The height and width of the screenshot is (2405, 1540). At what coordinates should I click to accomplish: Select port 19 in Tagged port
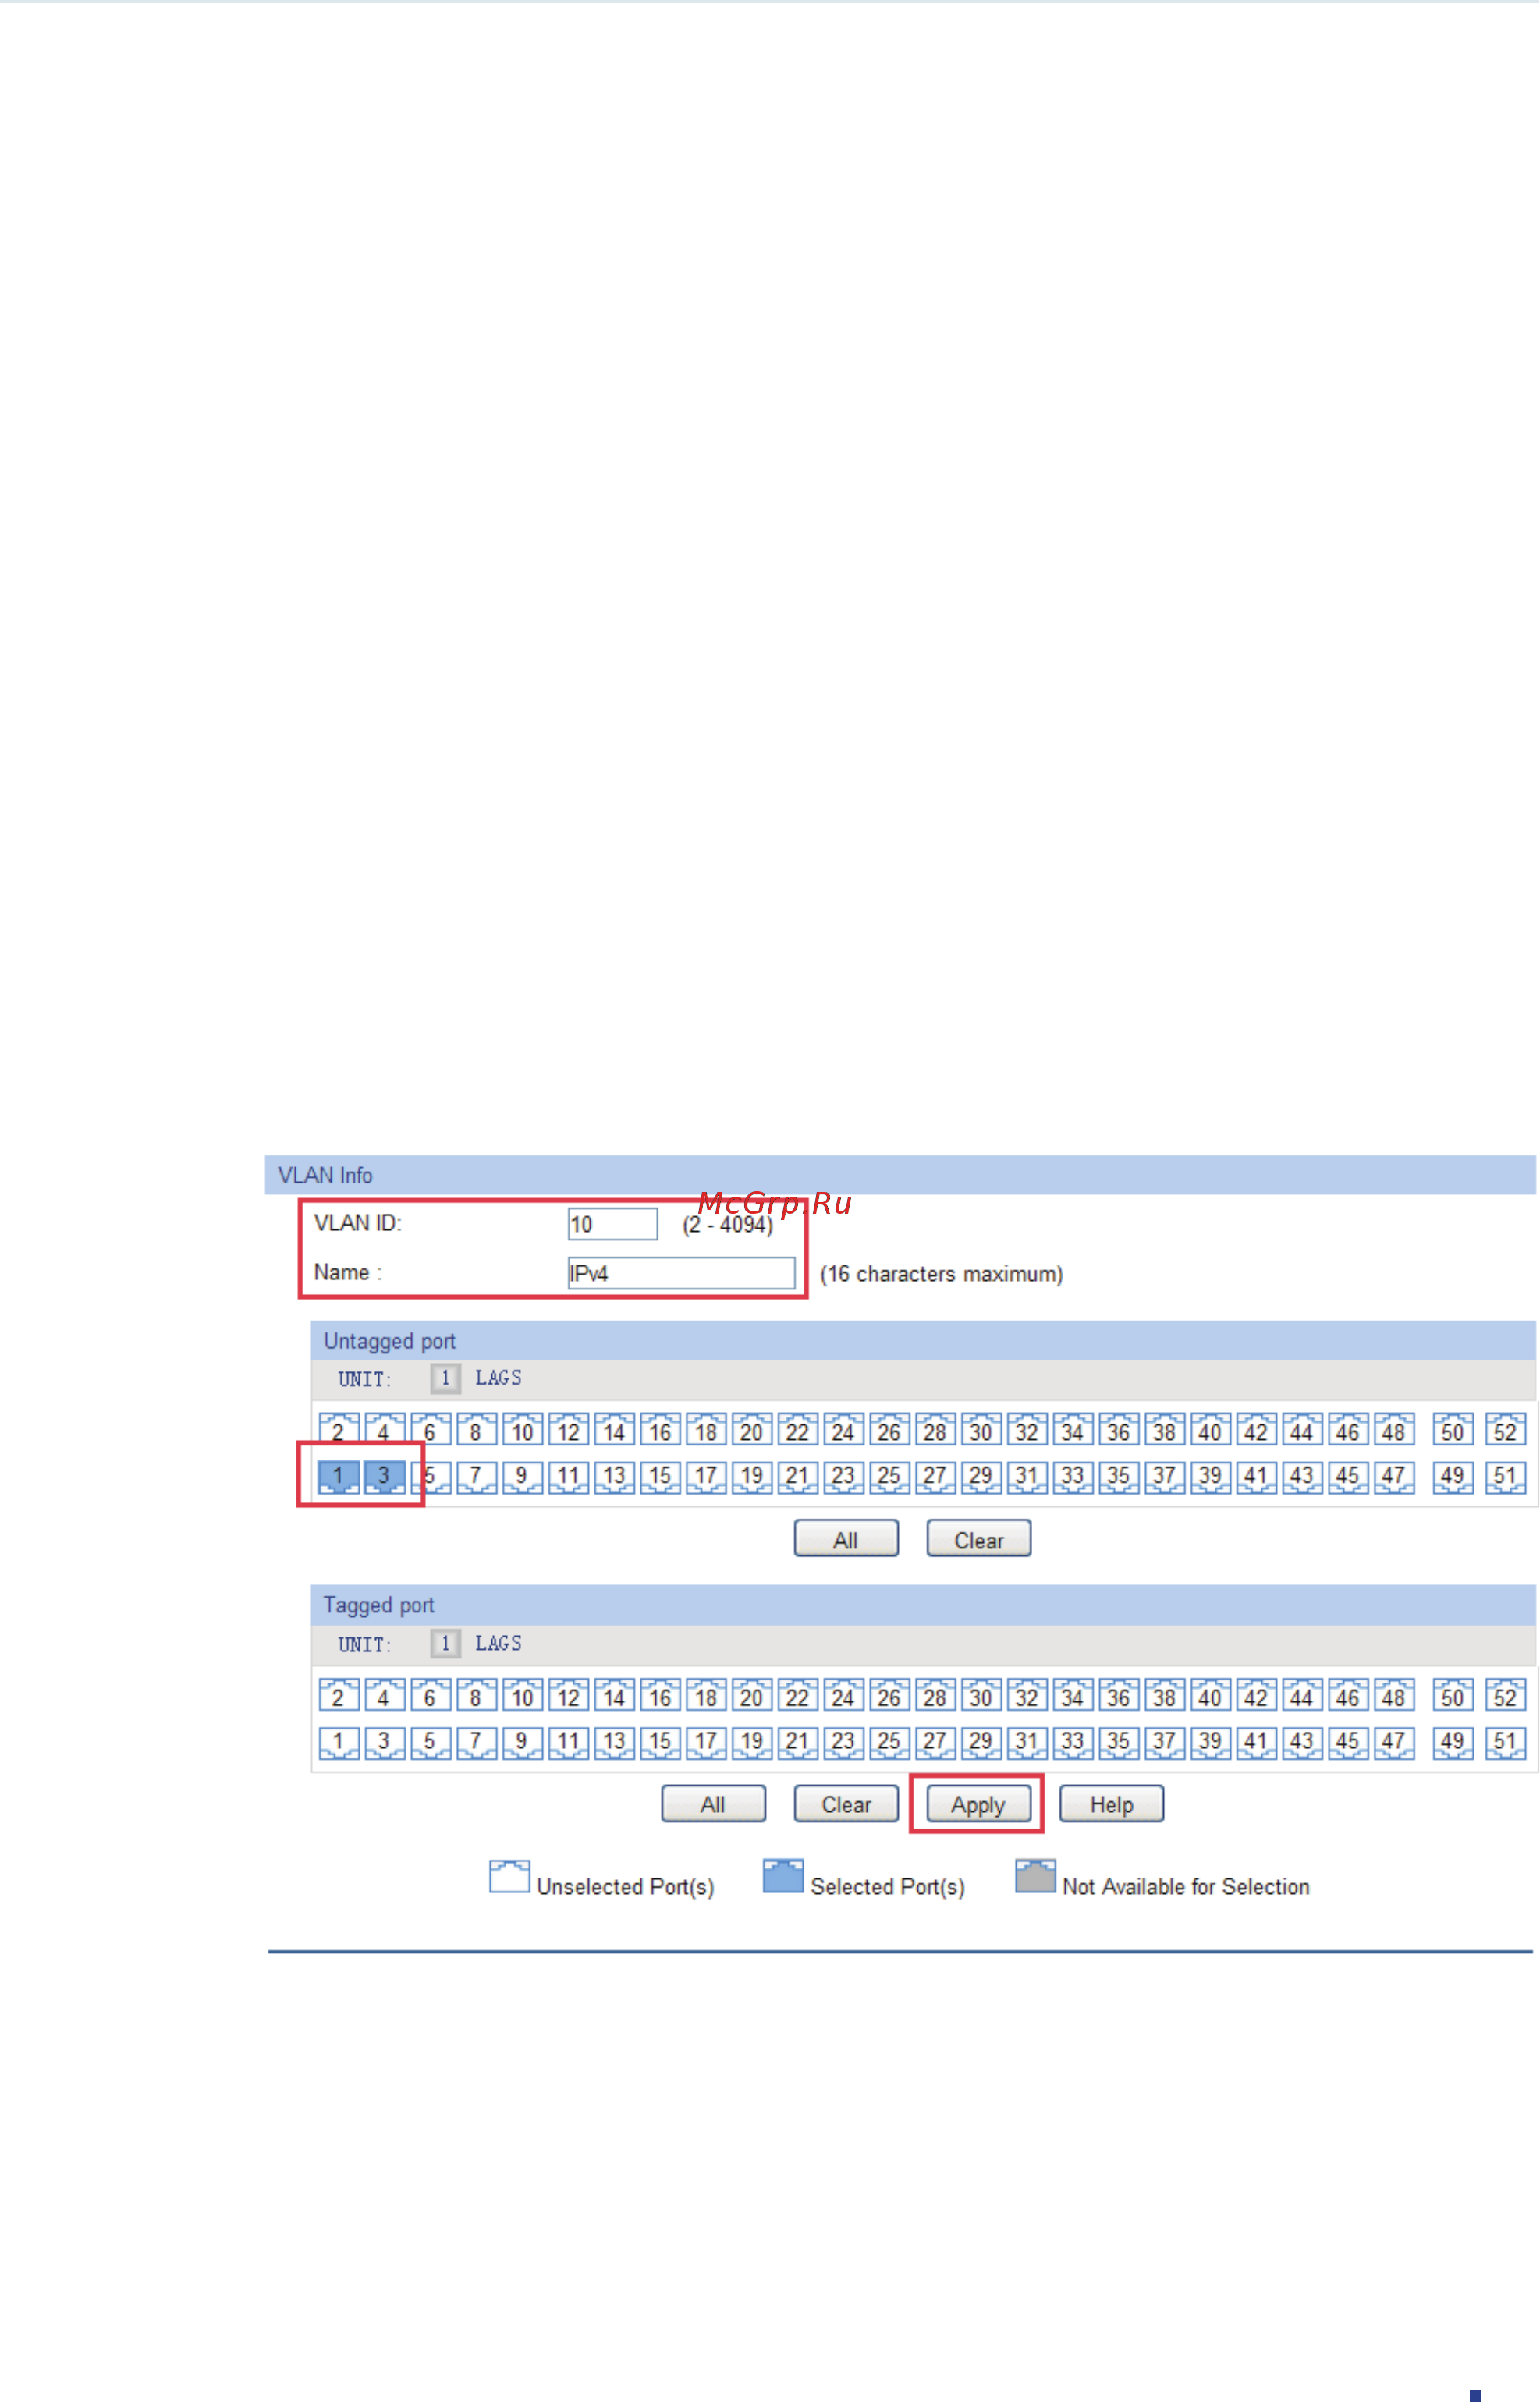tap(752, 1743)
